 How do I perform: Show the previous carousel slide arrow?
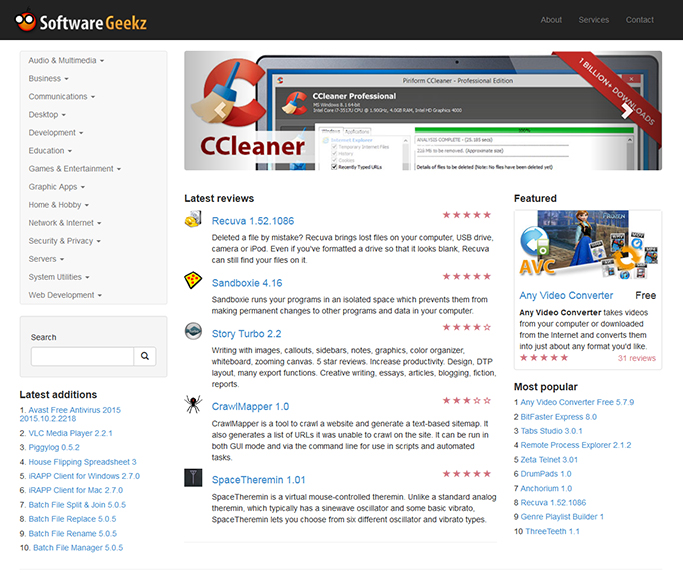click(x=220, y=110)
